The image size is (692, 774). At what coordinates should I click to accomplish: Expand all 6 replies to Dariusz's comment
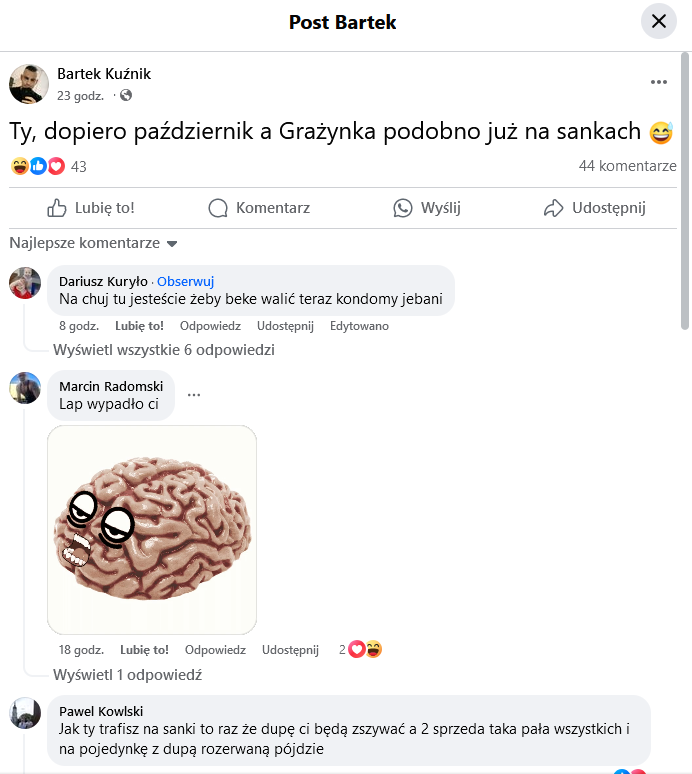pyautogui.click(x=164, y=350)
